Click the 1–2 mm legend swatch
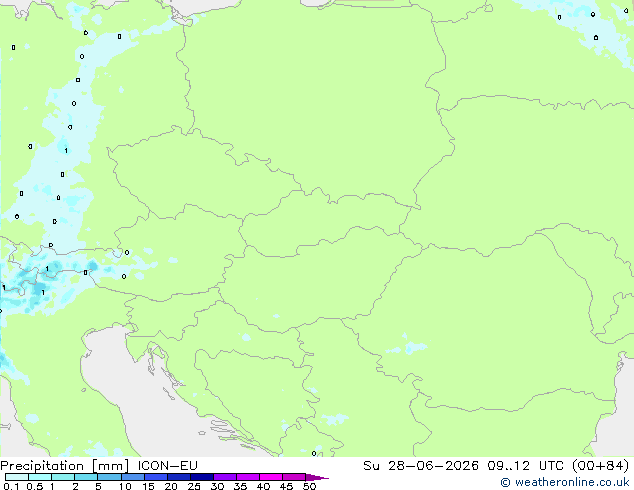 pyautogui.click(x=63, y=477)
